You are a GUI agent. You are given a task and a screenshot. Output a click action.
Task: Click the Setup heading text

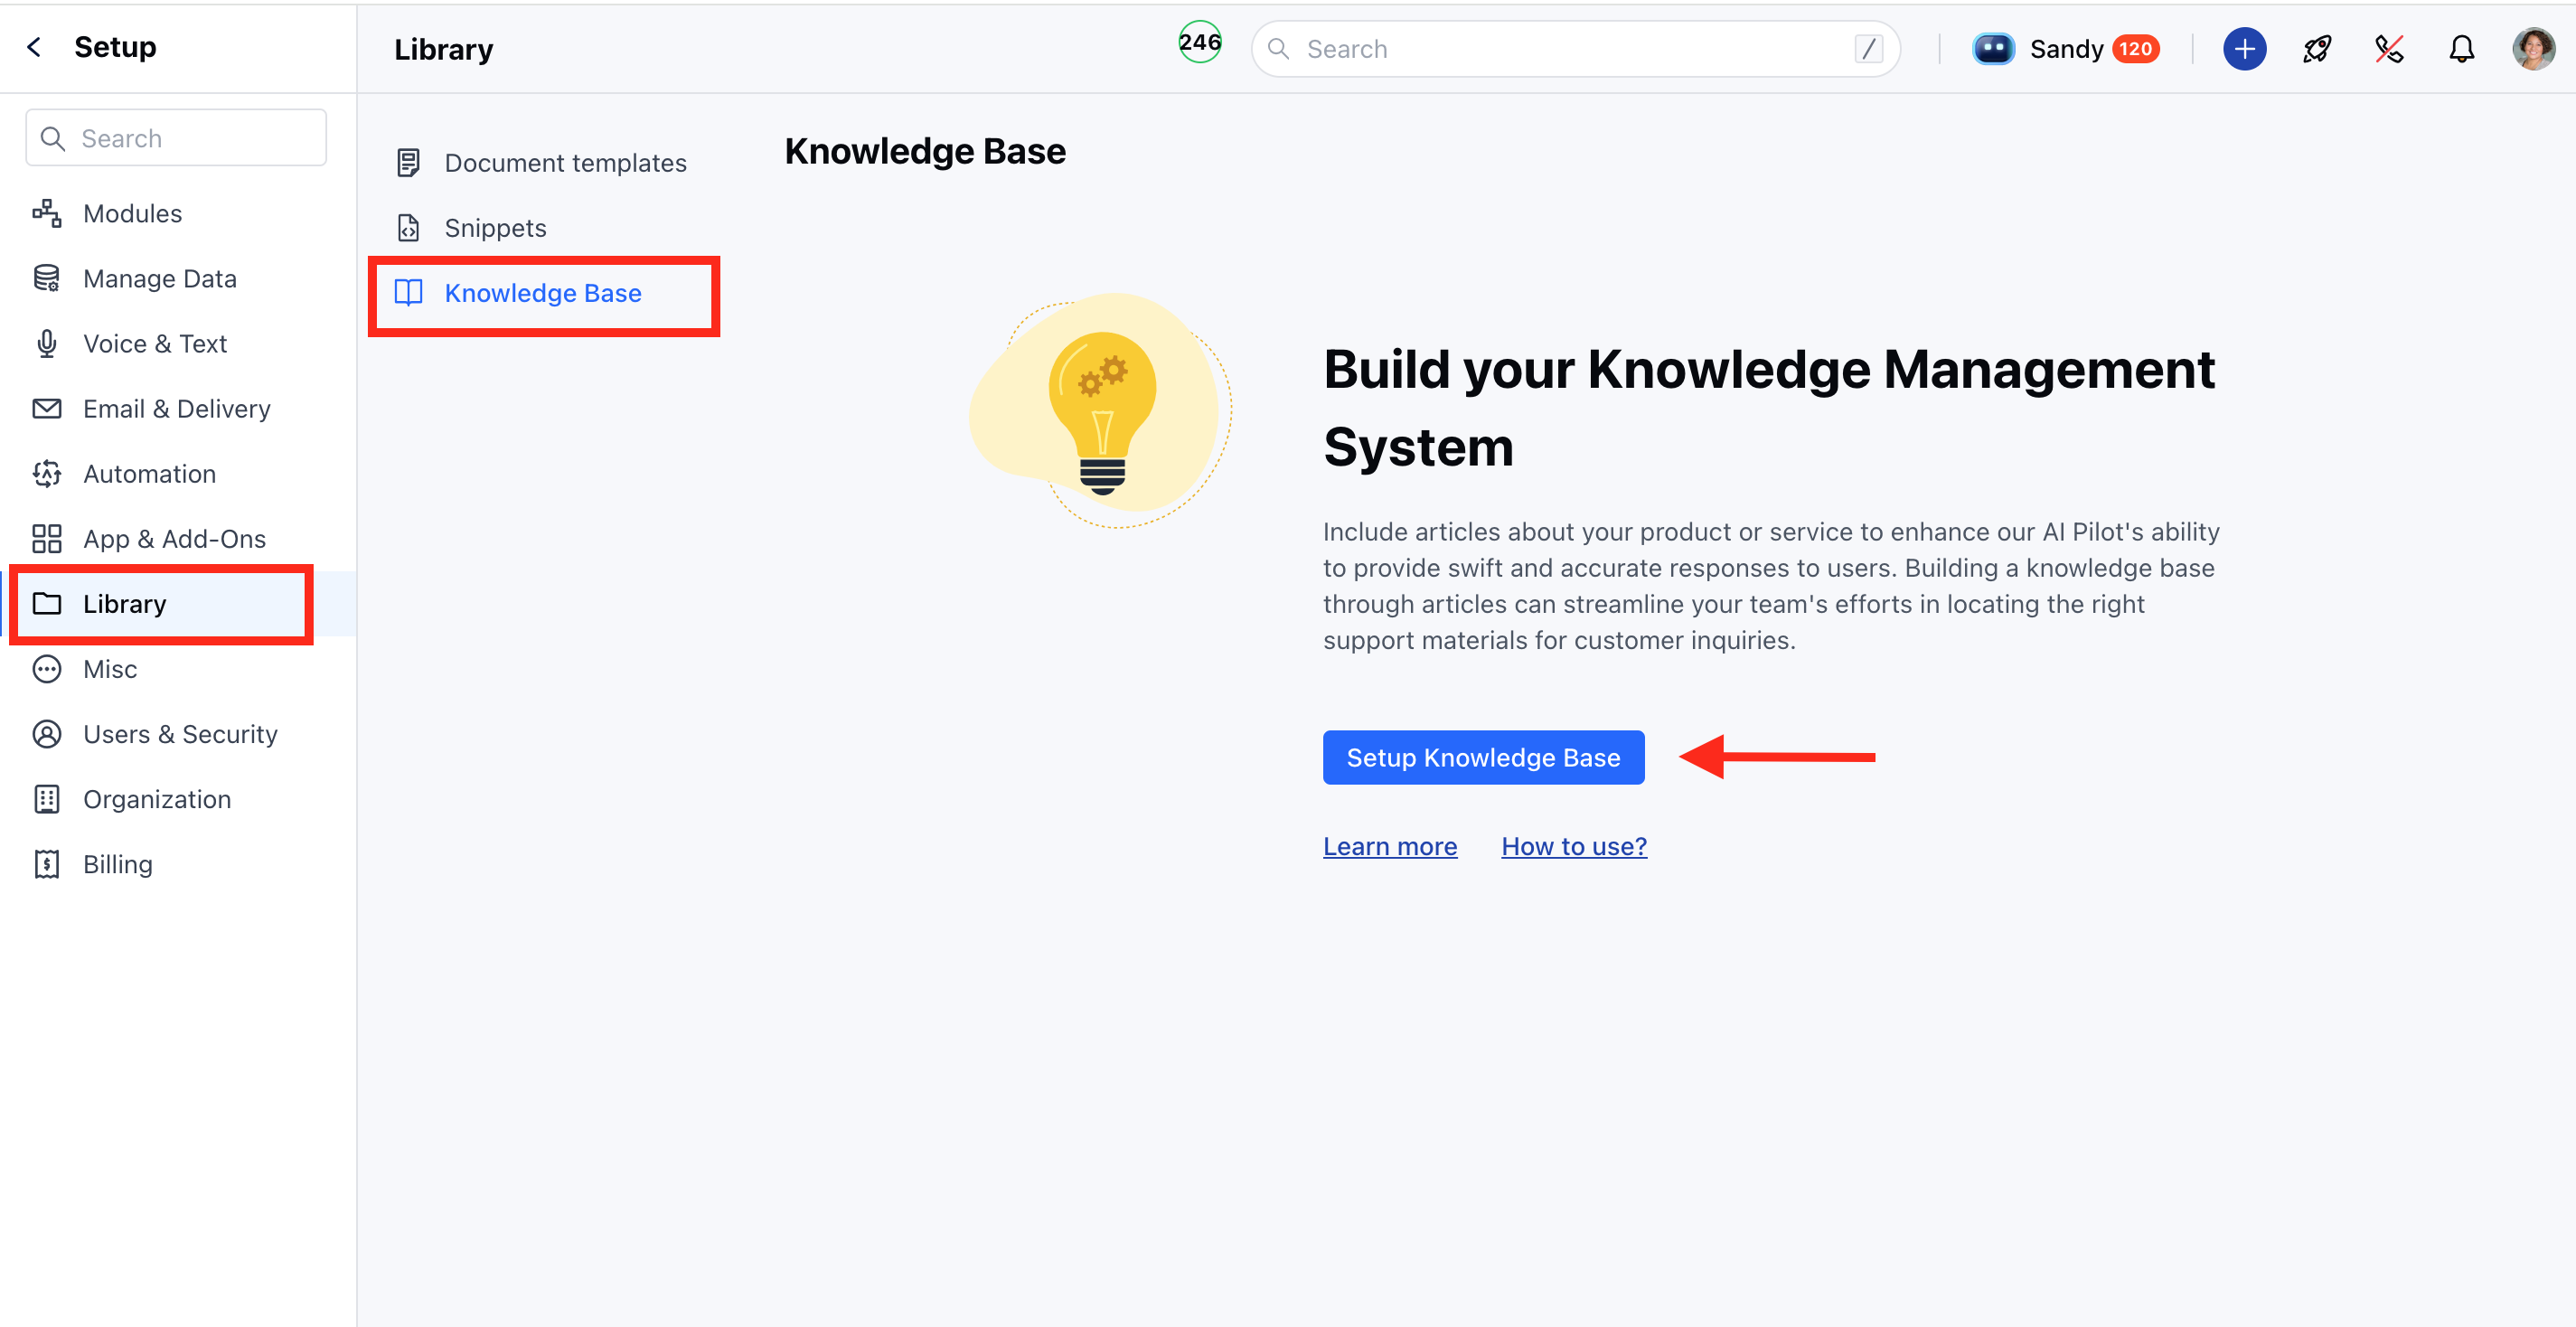click(115, 47)
